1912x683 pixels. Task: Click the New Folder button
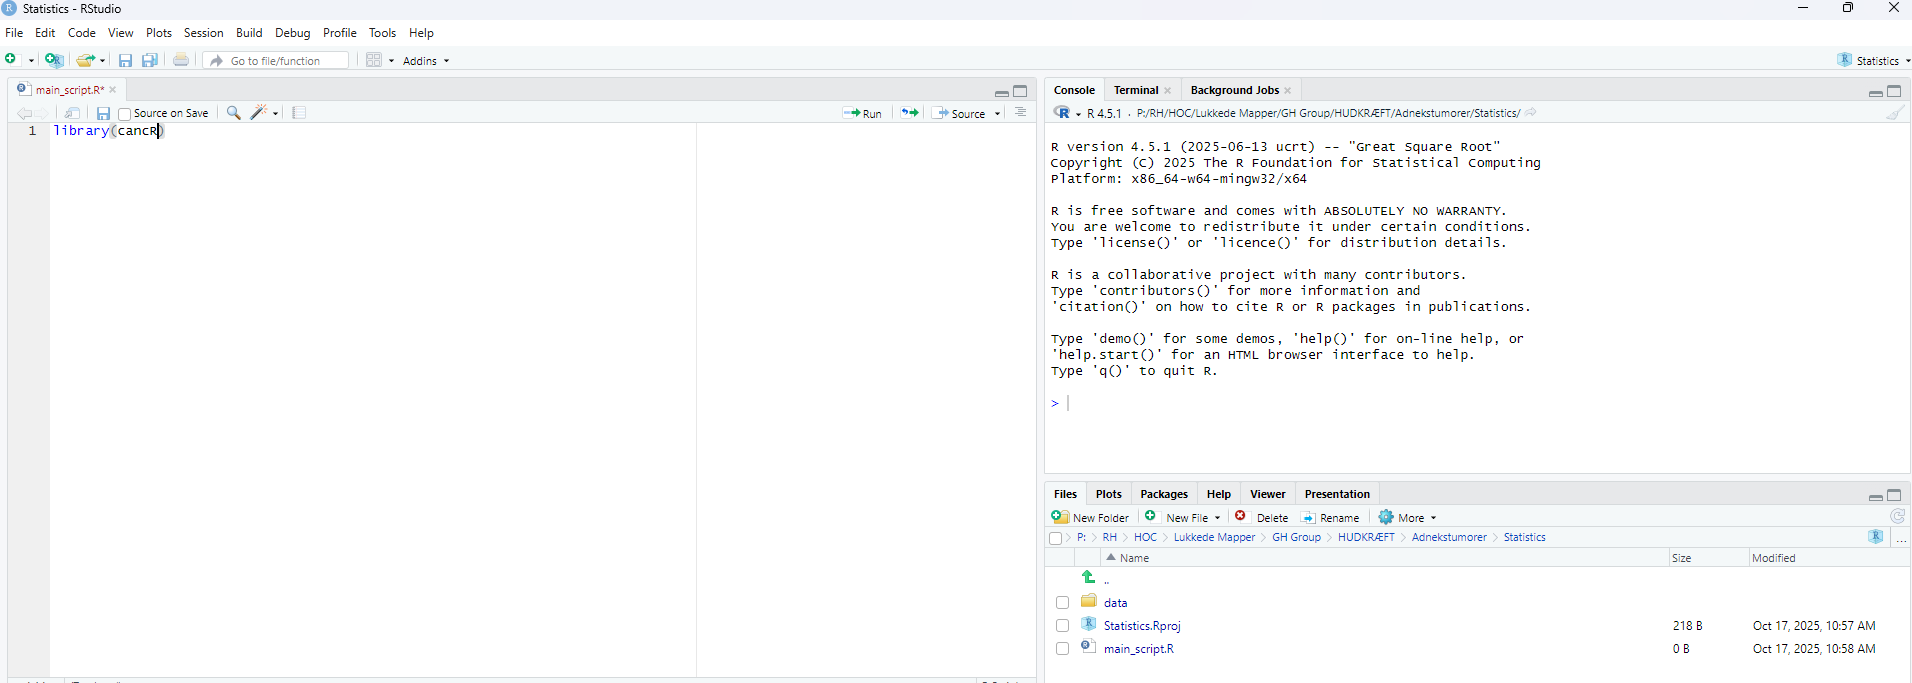point(1090,518)
